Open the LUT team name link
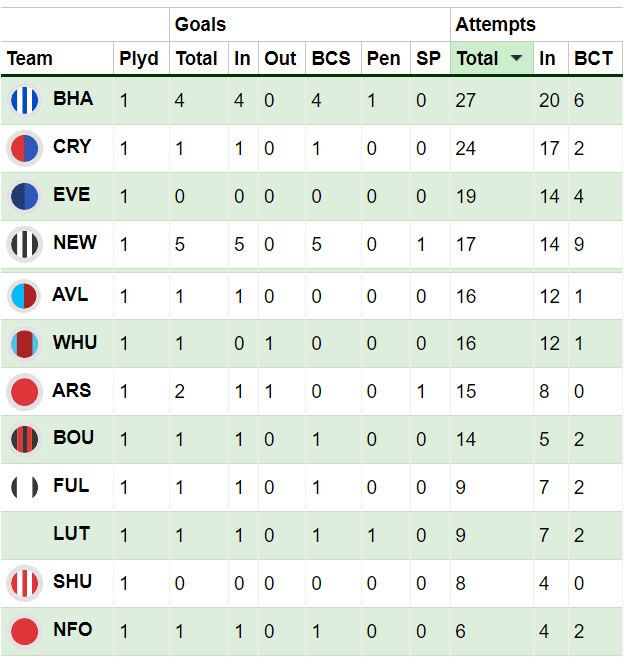 pyautogui.click(x=71, y=534)
